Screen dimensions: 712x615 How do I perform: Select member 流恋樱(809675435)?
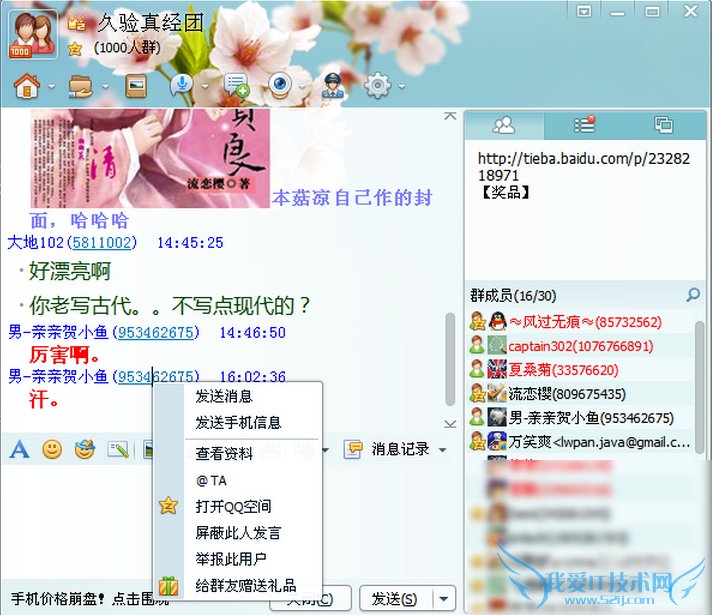click(581, 394)
